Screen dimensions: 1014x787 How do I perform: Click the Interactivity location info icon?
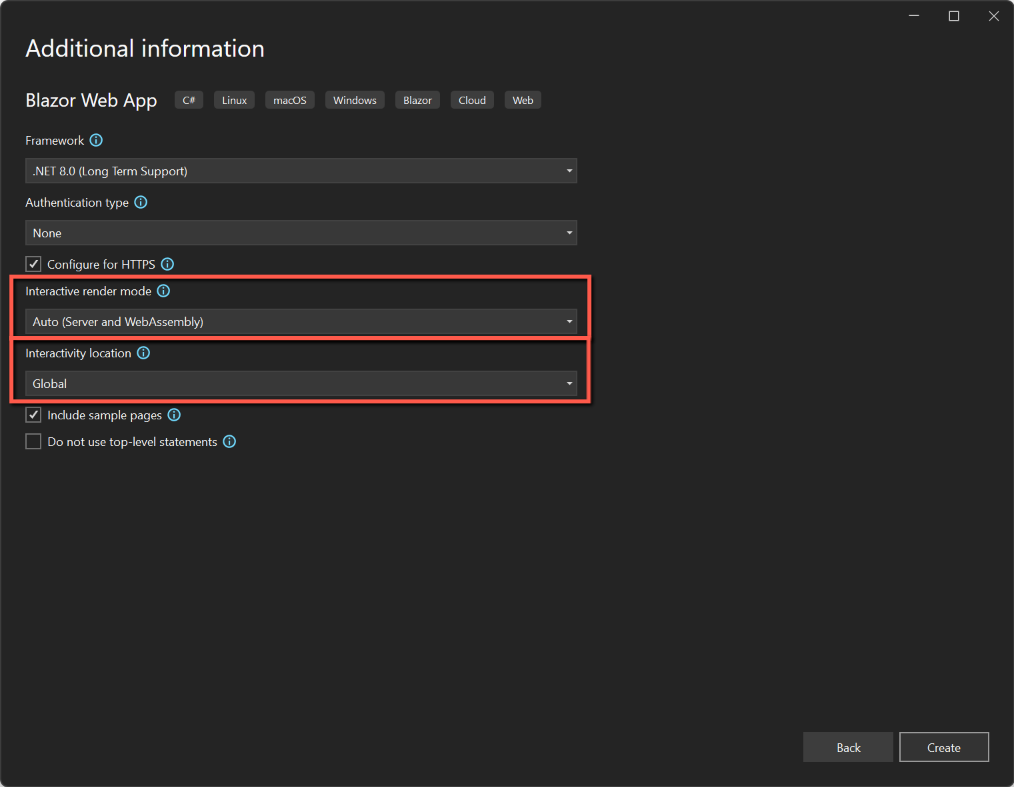143,352
